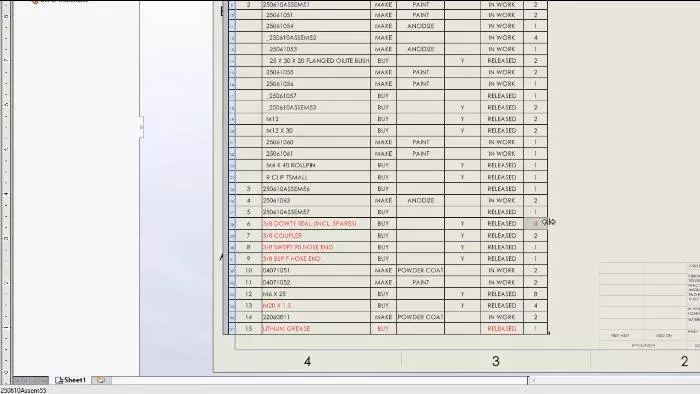The width and height of the screenshot is (700, 394).
Task: Click POWDER COAT in the 22060811 row
Action: (x=421, y=317)
